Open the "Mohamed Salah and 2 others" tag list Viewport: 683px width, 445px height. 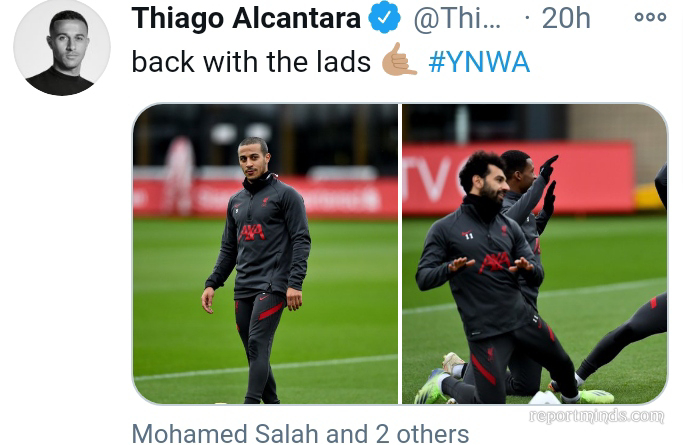click(300, 434)
